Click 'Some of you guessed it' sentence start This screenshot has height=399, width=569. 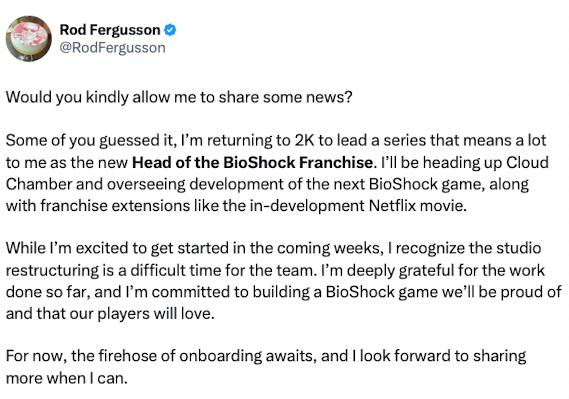point(91,141)
